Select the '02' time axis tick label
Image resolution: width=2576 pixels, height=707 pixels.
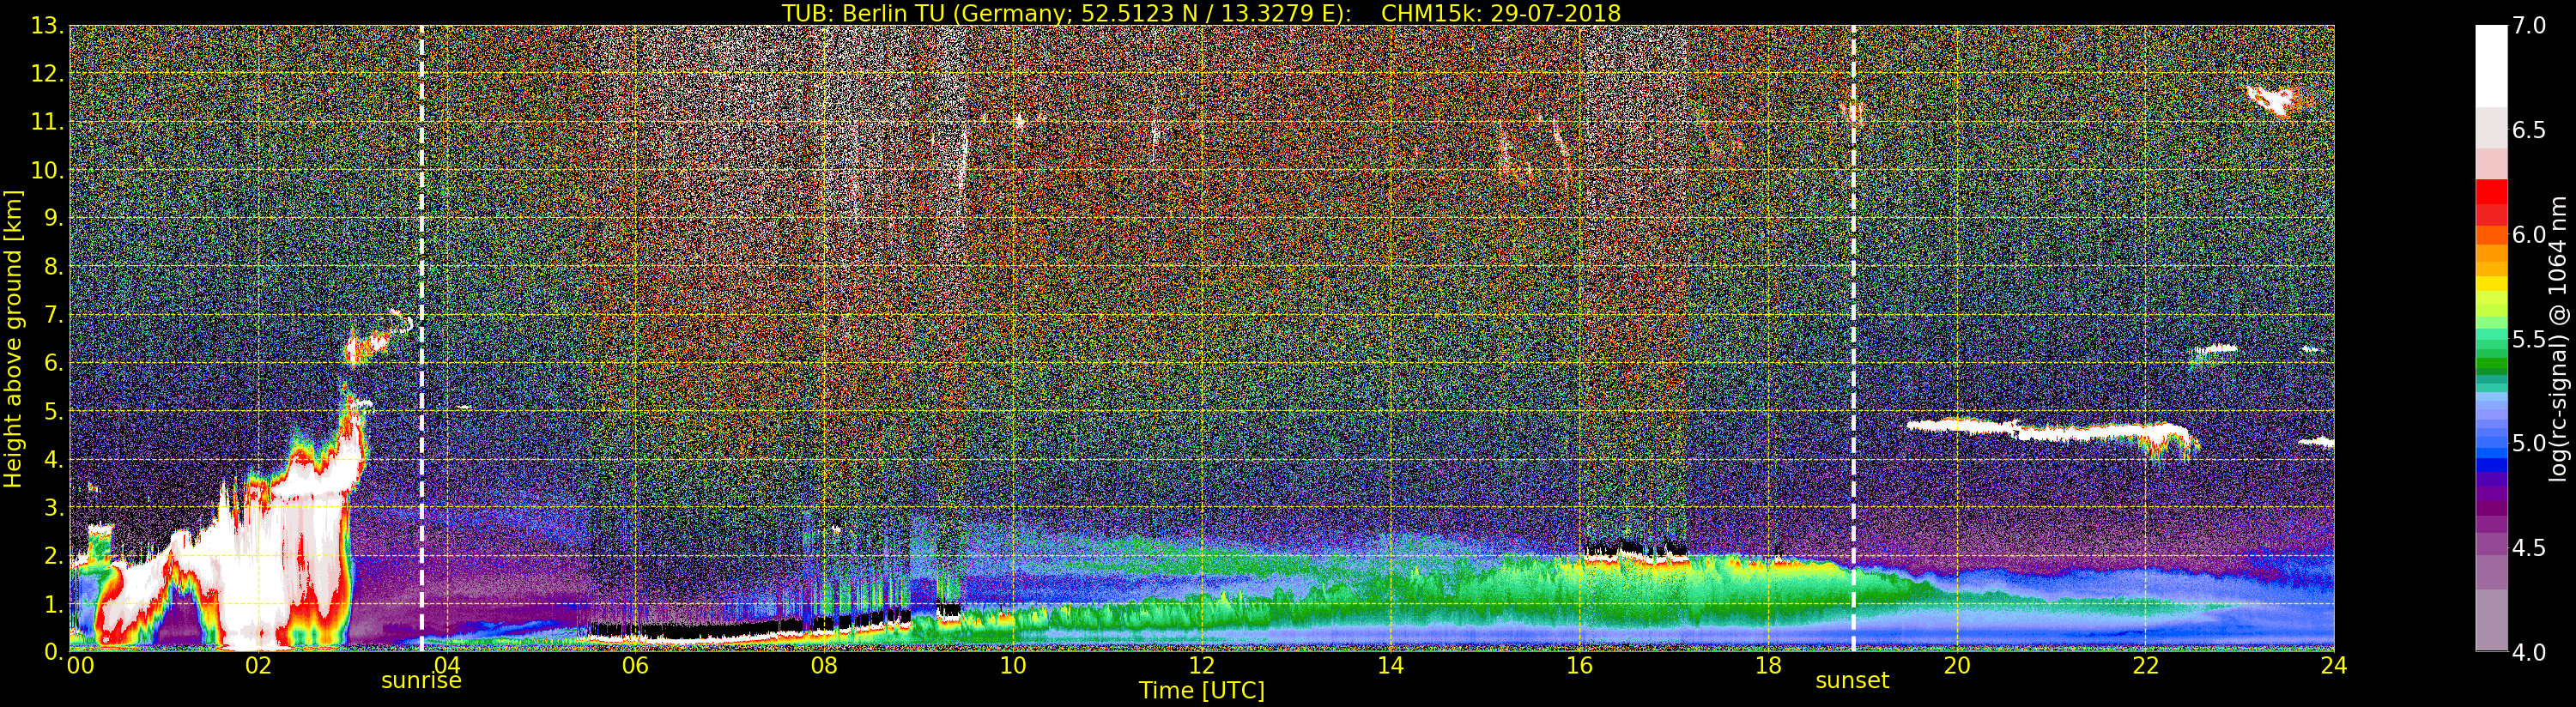coord(258,666)
